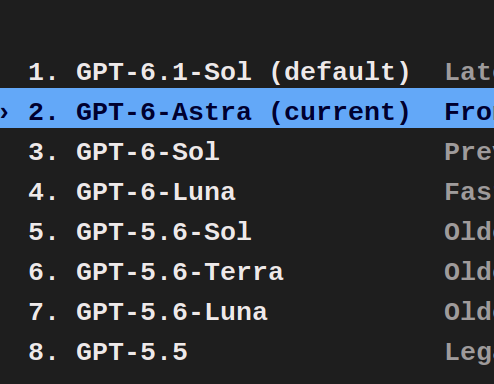494x384 pixels.
Task: Click the "Leg" description beside GPT-5.5
Action: click(469, 353)
